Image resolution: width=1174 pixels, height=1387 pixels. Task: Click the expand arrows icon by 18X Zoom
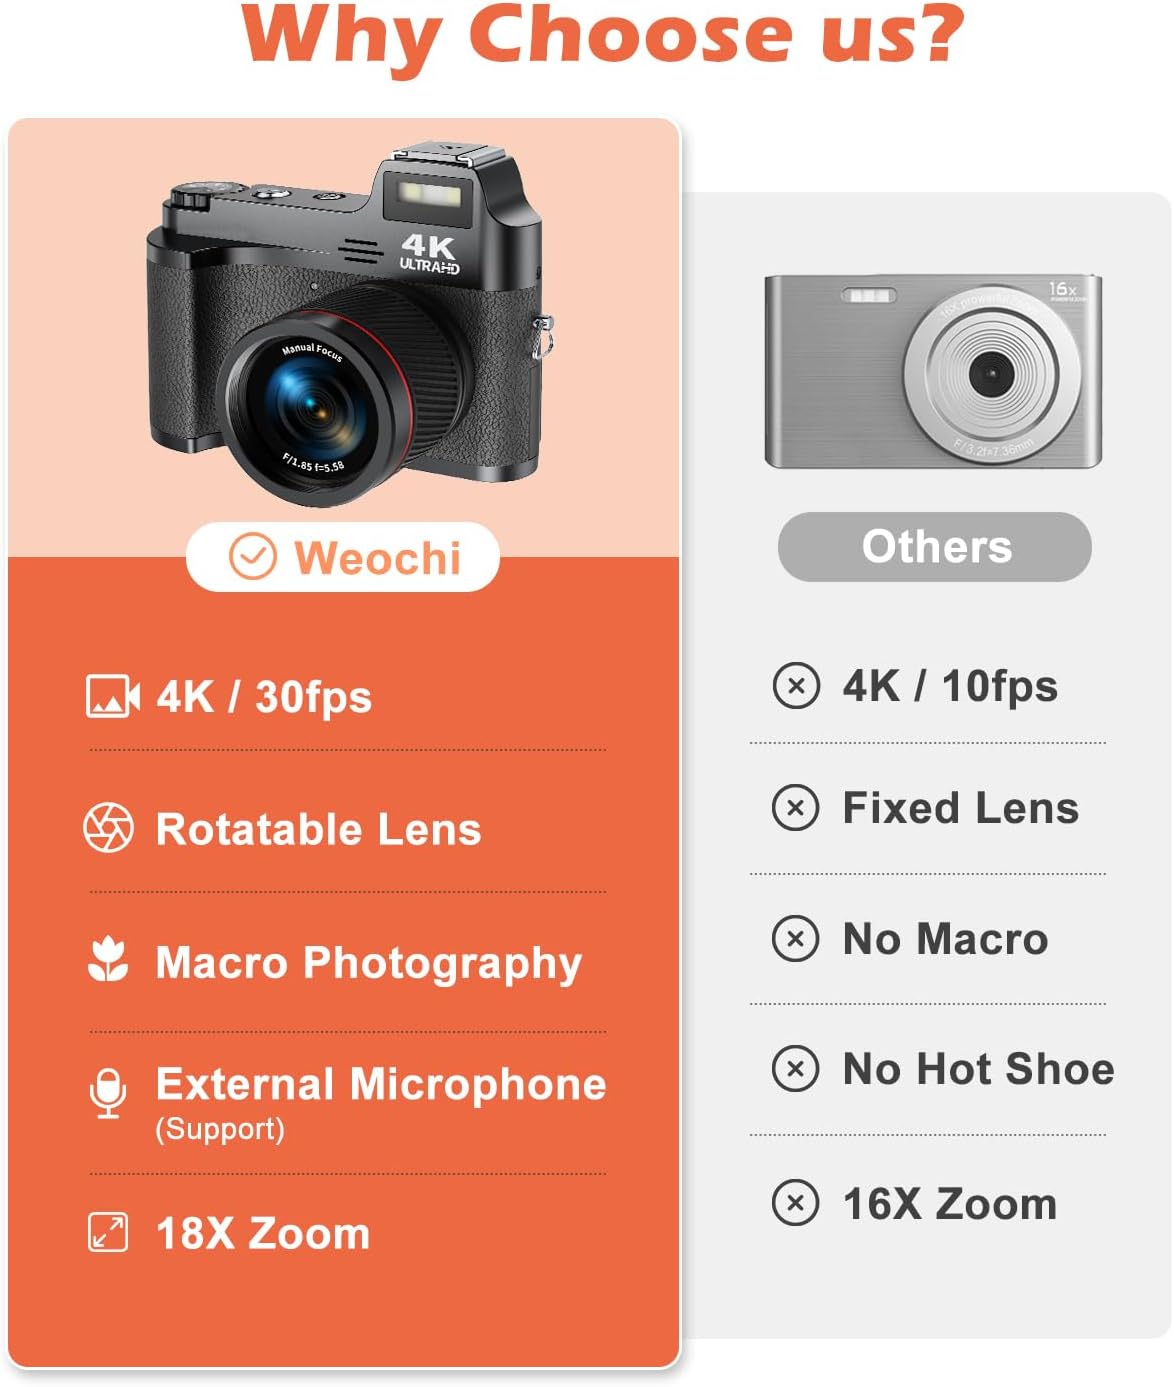pos(108,1232)
